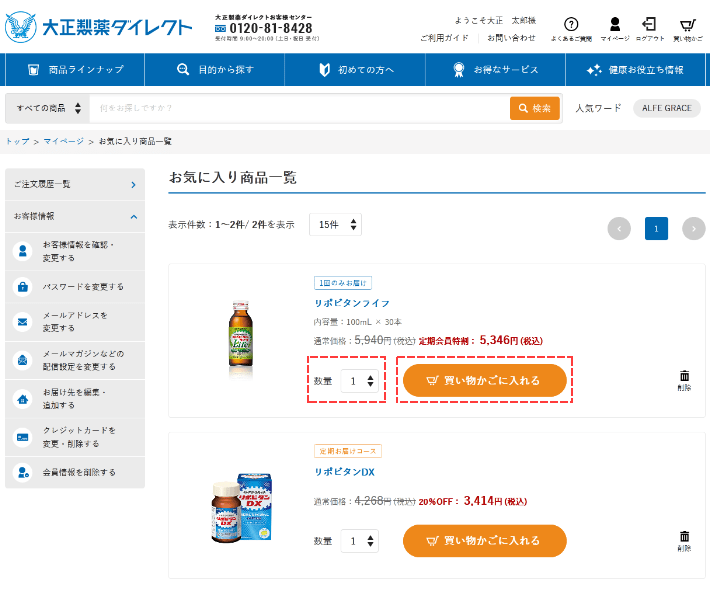Open 健康お役立ち情報 navigation menu
The image size is (710, 601).
pyautogui.click(x=635, y=70)
